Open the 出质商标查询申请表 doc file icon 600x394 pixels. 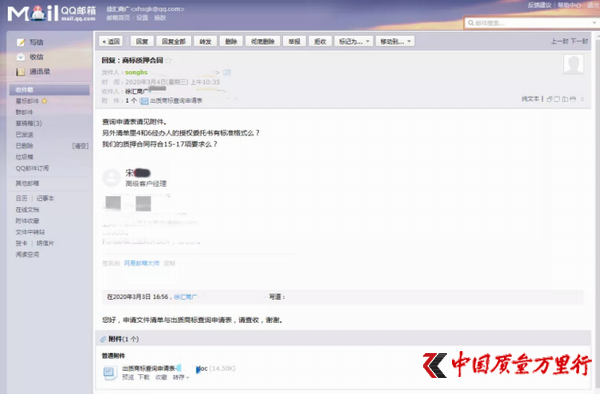(110, 372)
